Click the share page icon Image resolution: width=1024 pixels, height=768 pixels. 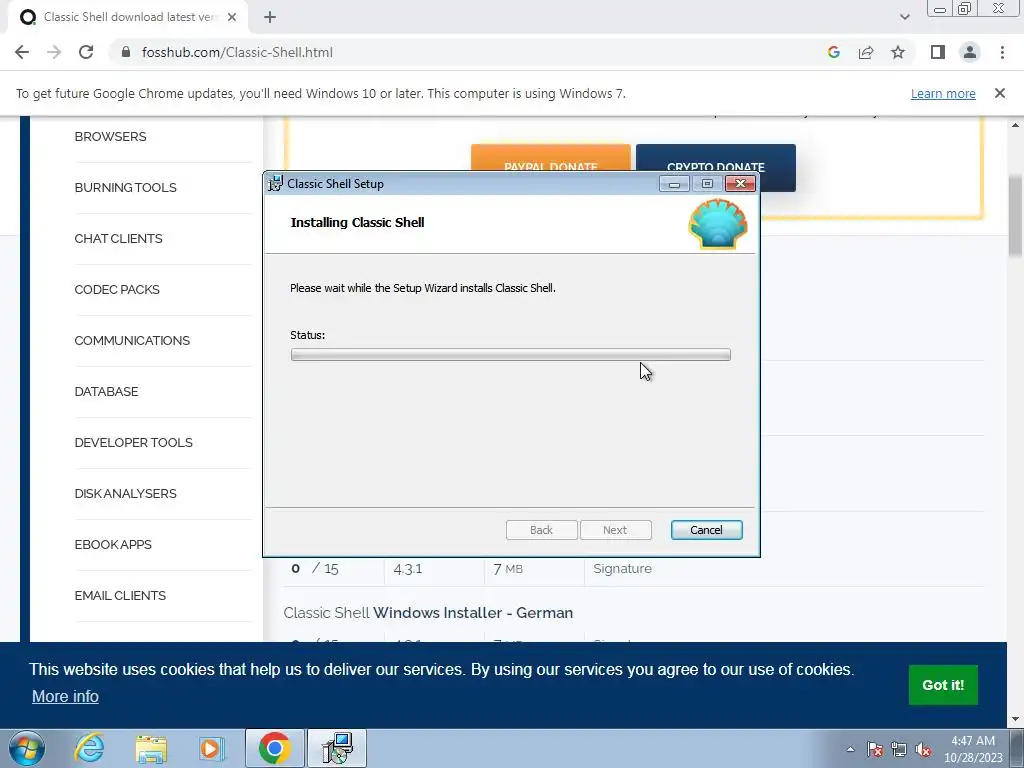tap(866, 52)
